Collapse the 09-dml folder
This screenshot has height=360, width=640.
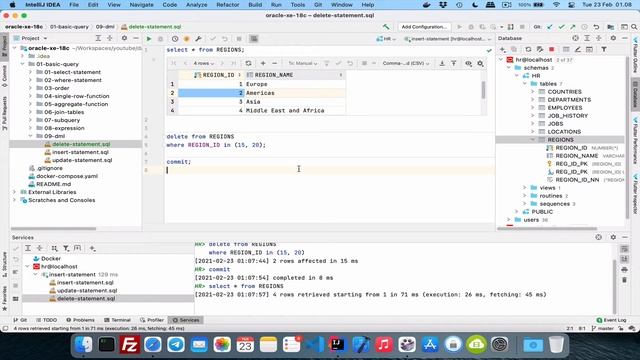(x=31, y=136)
